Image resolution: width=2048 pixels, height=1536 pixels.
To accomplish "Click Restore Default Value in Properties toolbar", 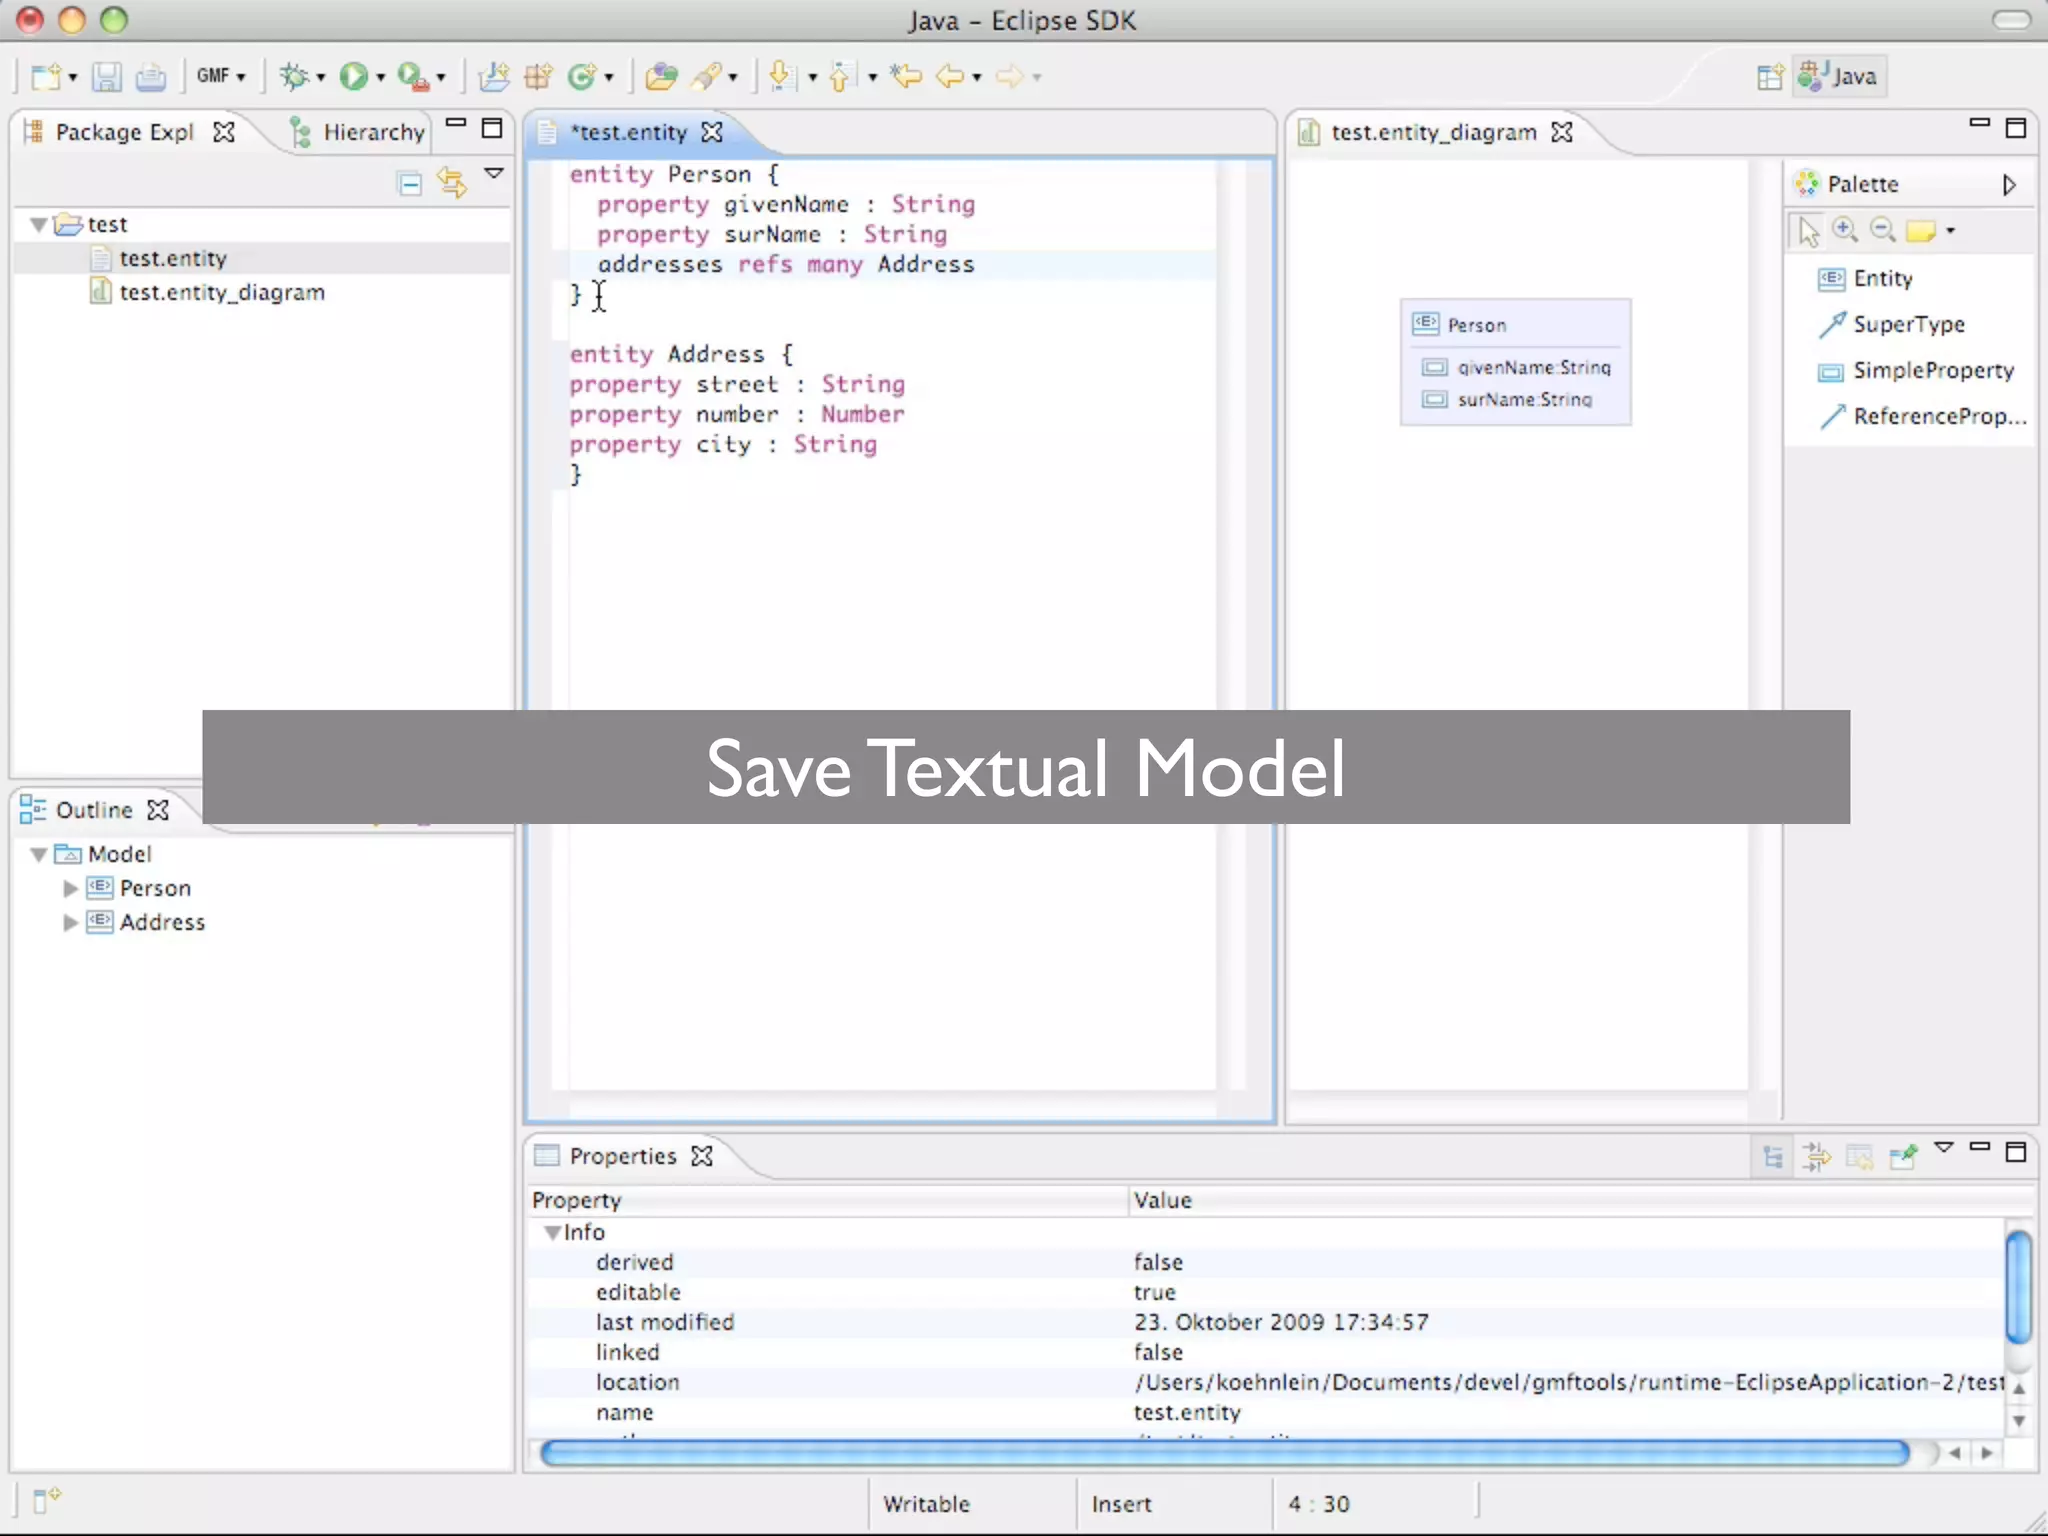I will tap(1859, 1157).
